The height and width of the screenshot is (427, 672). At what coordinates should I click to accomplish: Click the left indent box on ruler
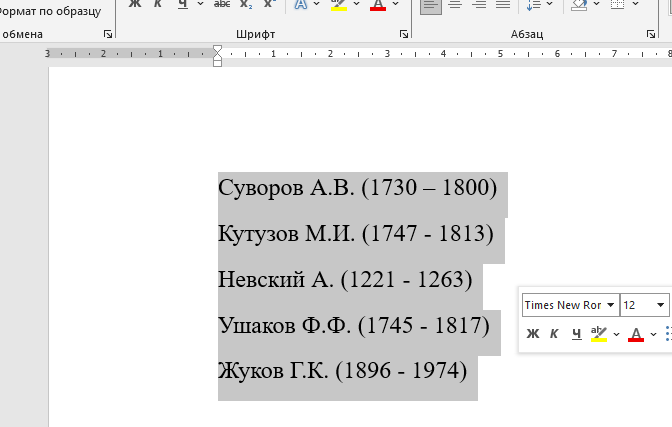click(x=217, y=63)
